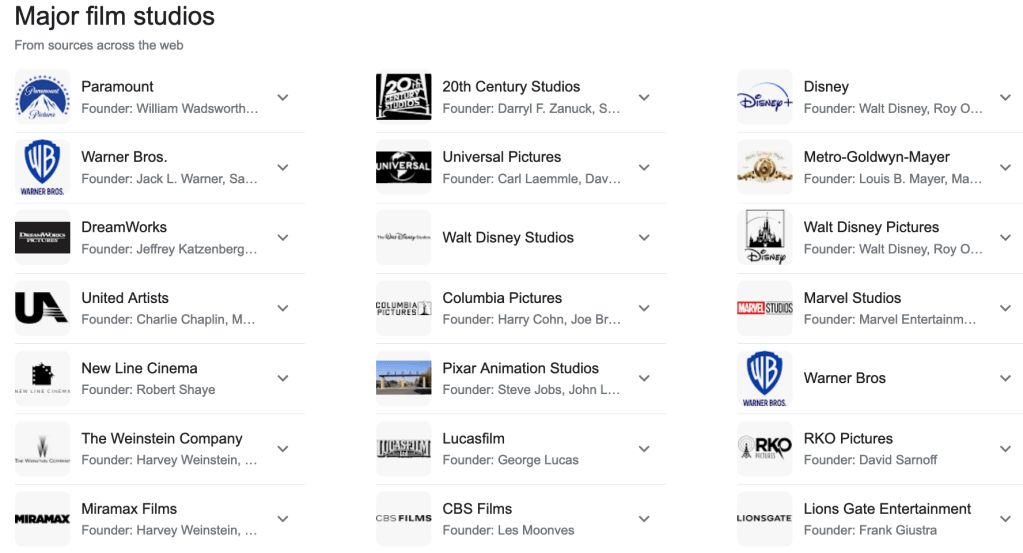Image resolution: width=1023 pixels, height=553 pixels.
Task: Click the Metro-Goldwyn-Mayer lion logo
Action: click(x=765, y=167)
